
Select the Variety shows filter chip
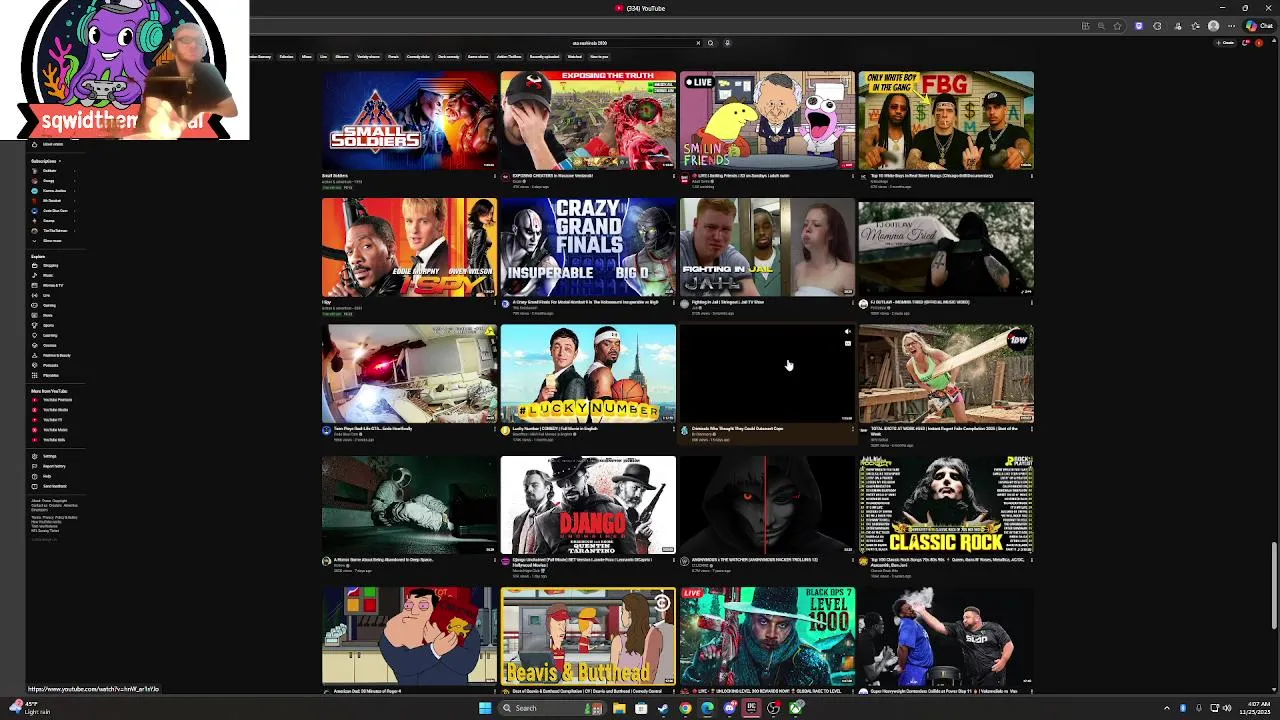point(368,56)
